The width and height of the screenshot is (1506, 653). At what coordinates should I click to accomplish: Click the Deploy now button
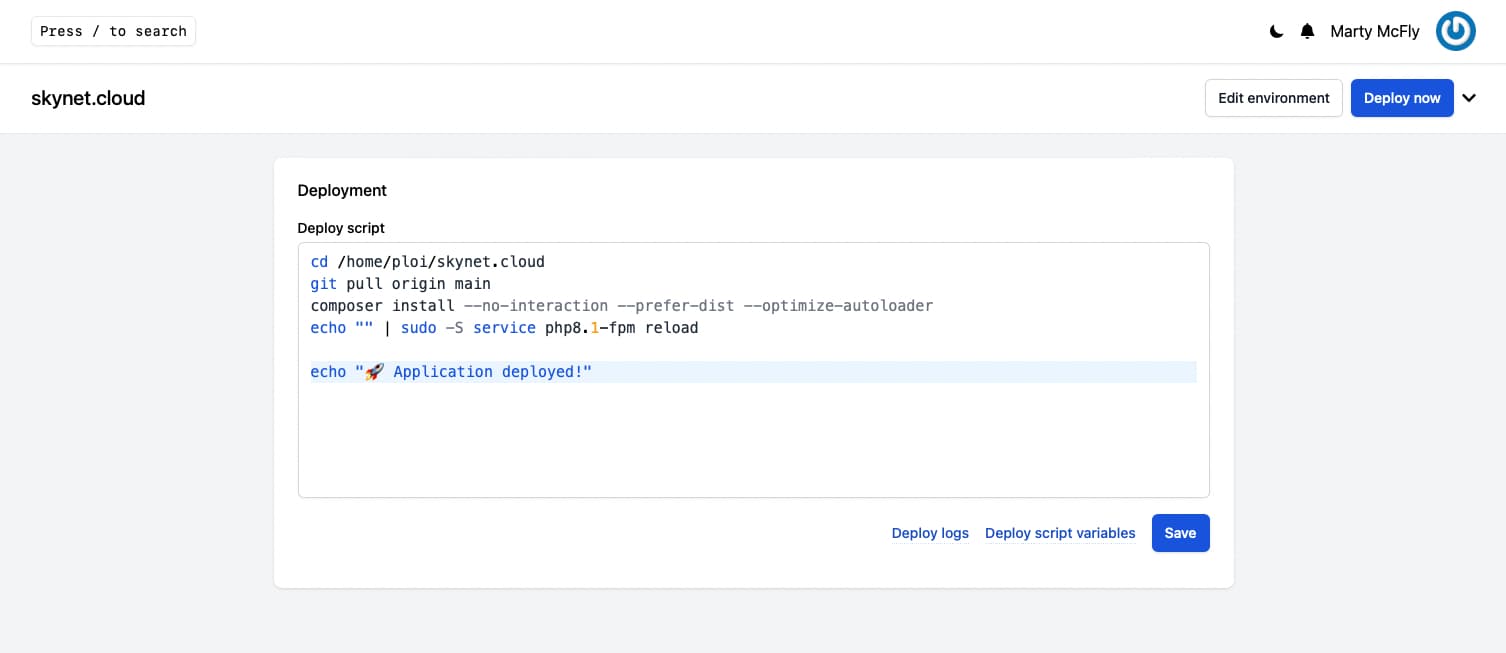click(x=1402, y=98)
